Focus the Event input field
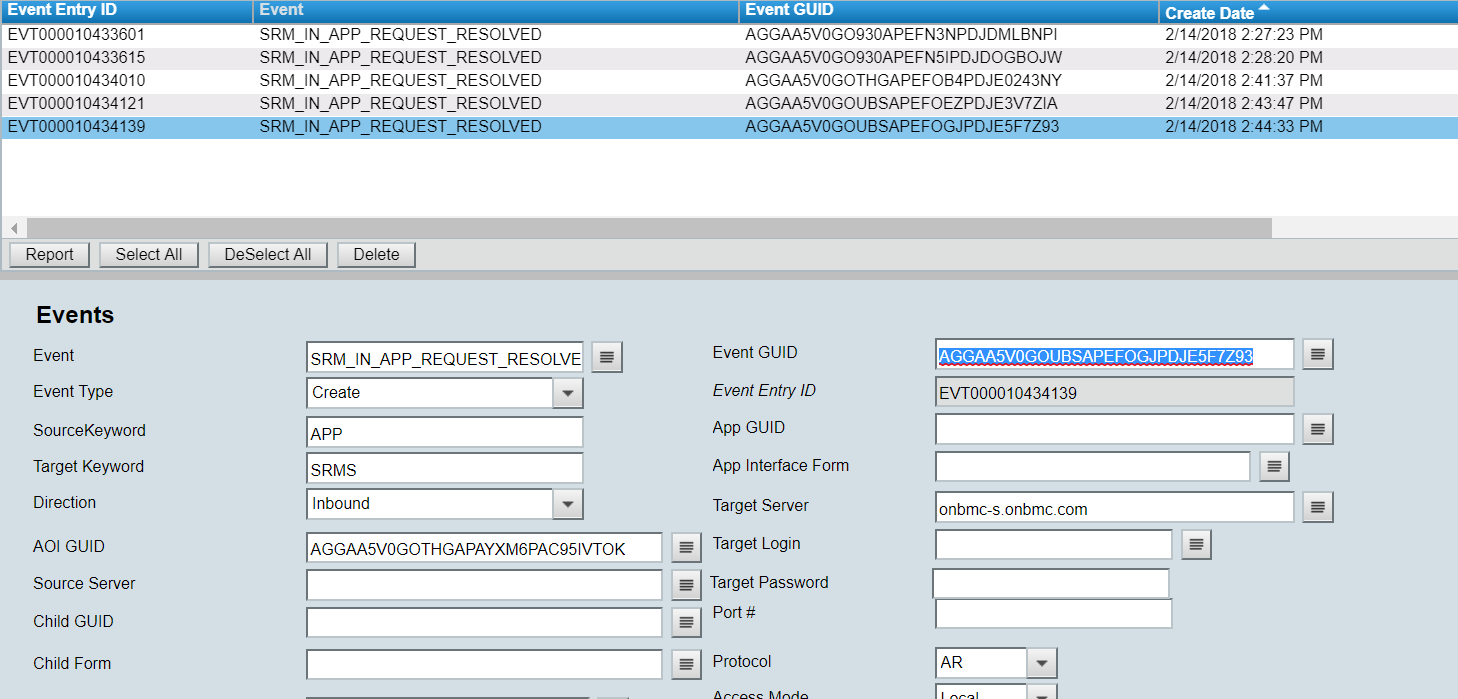1458x699 pixels. [445, 358]
